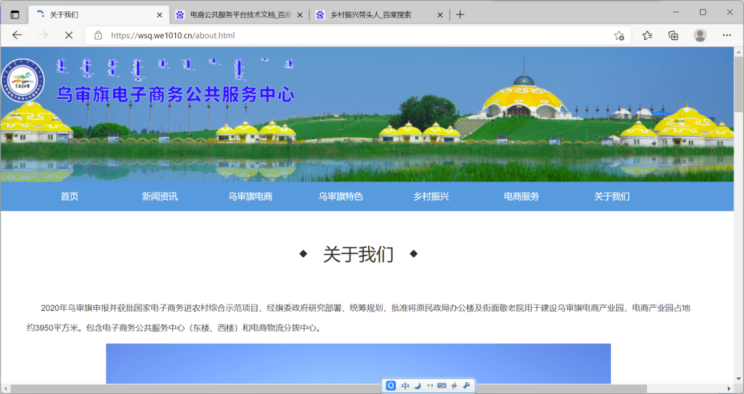Switch to the 乡村振兴带头人 Baidu search tab

pos(380,15)
